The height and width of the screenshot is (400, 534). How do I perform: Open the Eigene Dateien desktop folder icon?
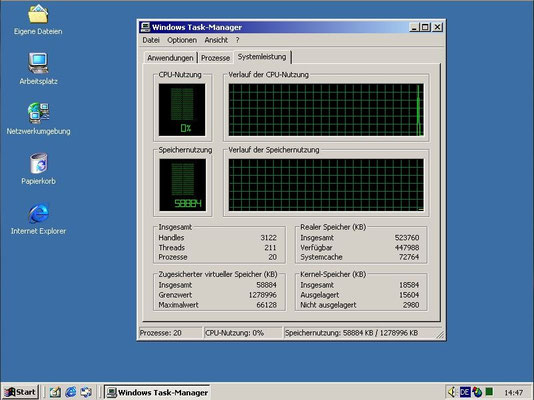tap(38, 14)
